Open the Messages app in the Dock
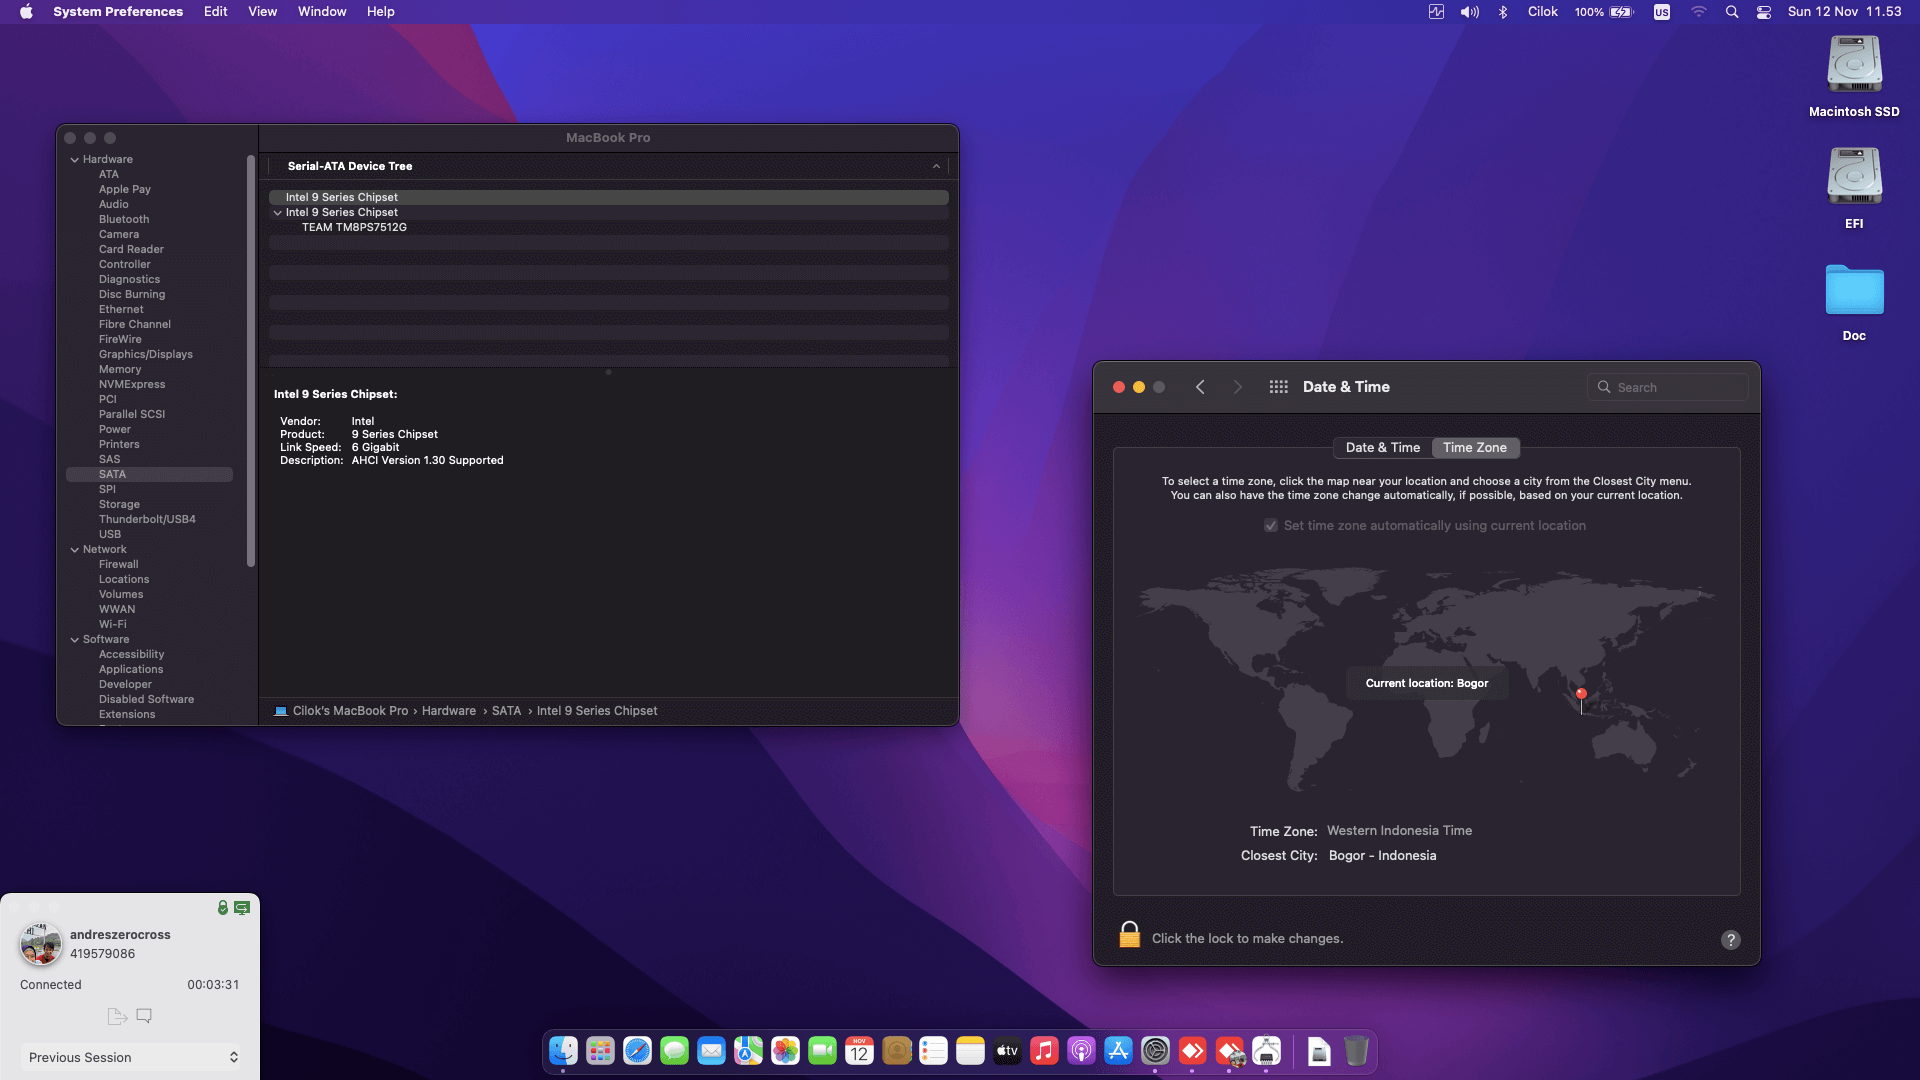The height and width of the screenshot is (1080, 1920). click(x=674, y=1051)
